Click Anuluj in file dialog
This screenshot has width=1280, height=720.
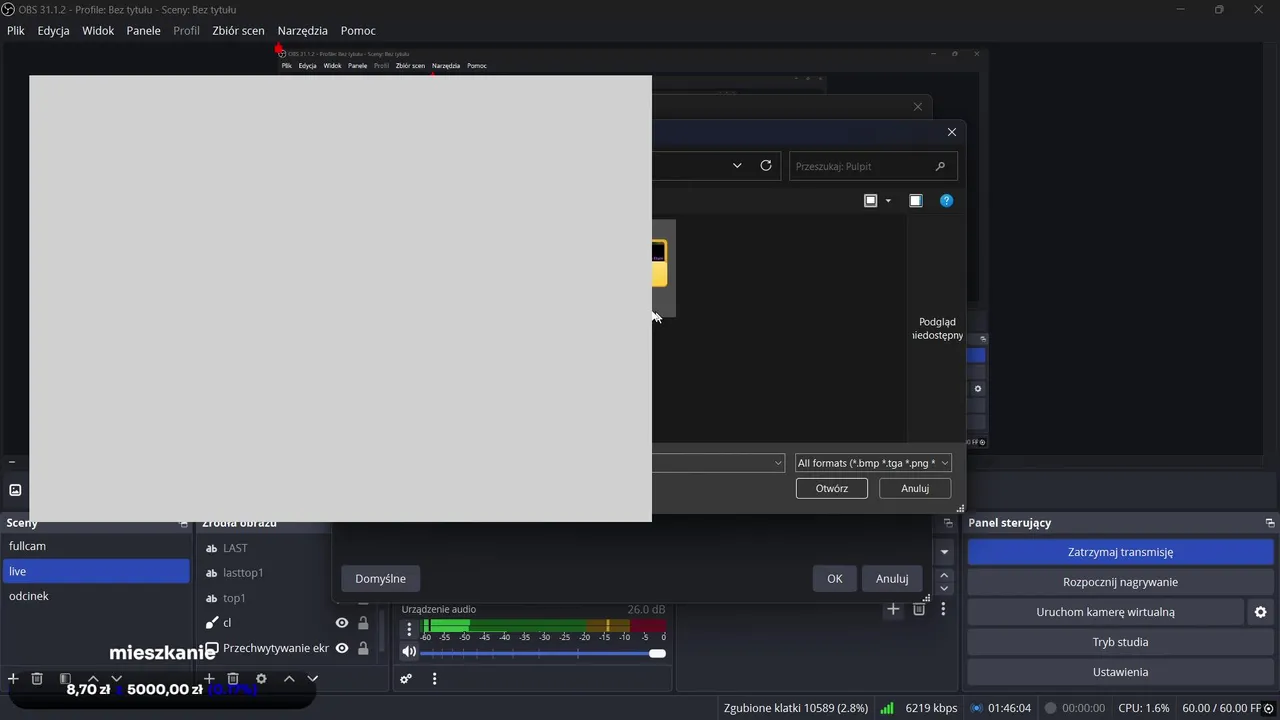[x=915, y=488]
